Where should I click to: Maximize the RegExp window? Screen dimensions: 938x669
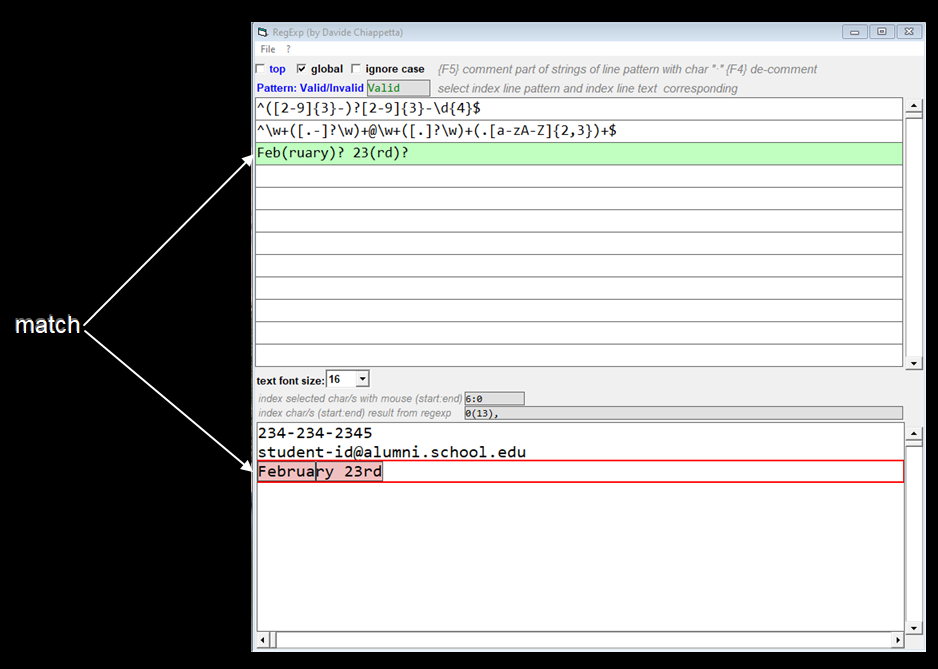pos(882,32)
